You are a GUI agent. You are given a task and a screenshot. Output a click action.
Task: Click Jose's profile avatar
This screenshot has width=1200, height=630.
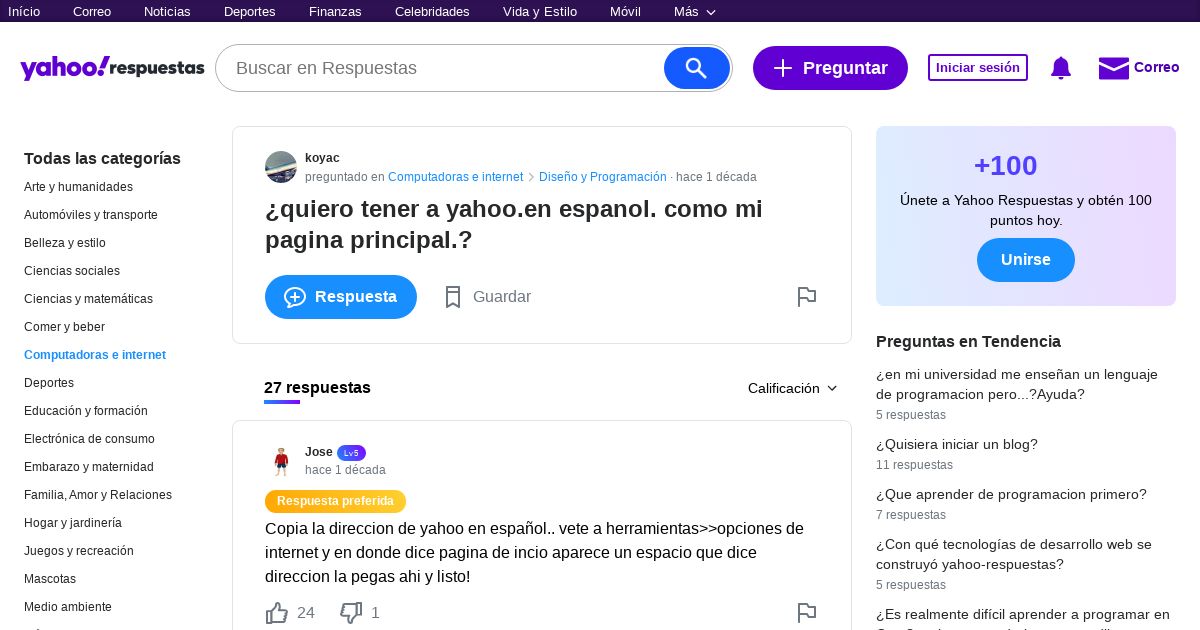click(x=281, y=461)
